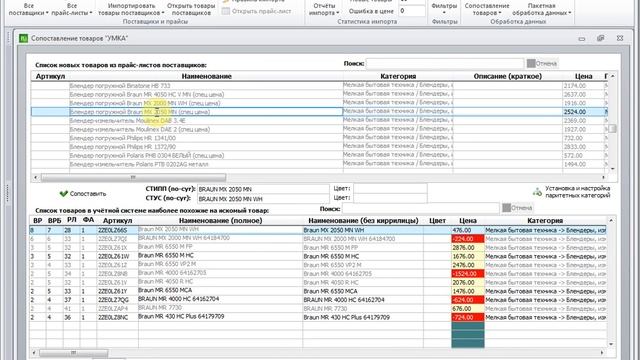Select lower row Braun MR 6550 M HC
Viewport: 640px width, 360px height.
[x=318, y=256]
